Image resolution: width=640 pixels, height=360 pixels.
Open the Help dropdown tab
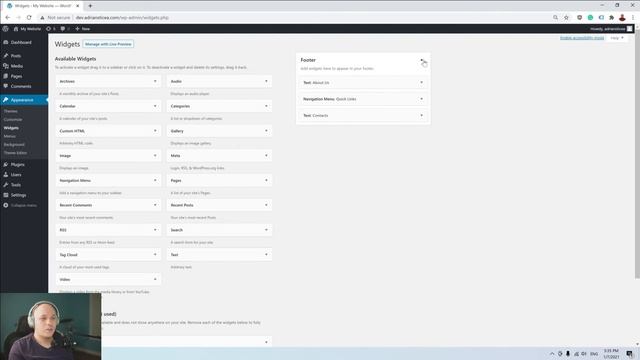(x=617, y=38)
